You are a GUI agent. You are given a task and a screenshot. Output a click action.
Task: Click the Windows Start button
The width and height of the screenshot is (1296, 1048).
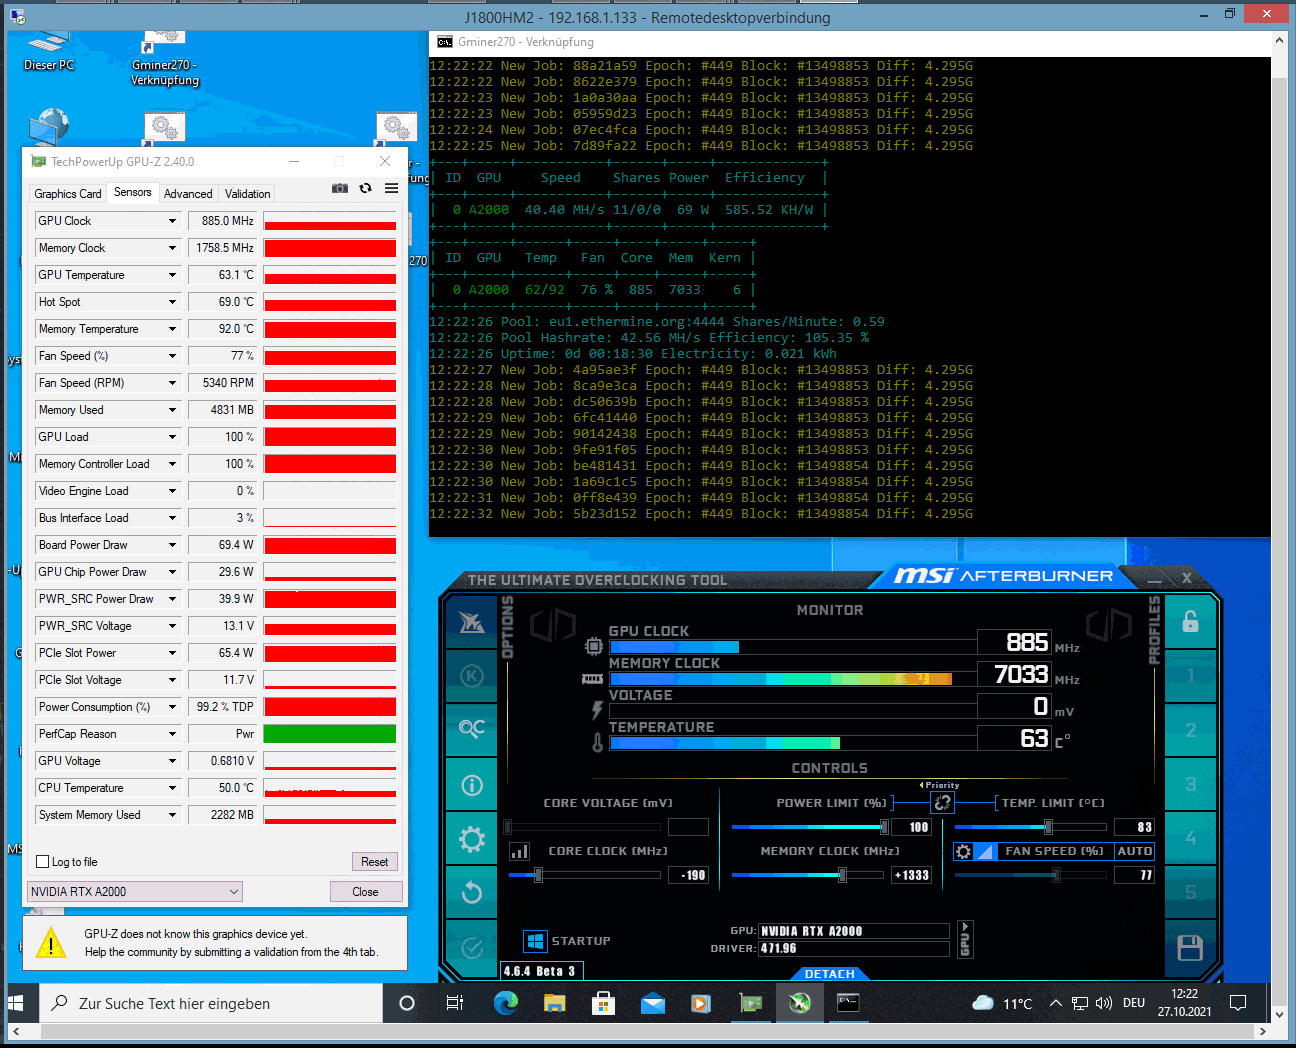tap(16, 1003)
